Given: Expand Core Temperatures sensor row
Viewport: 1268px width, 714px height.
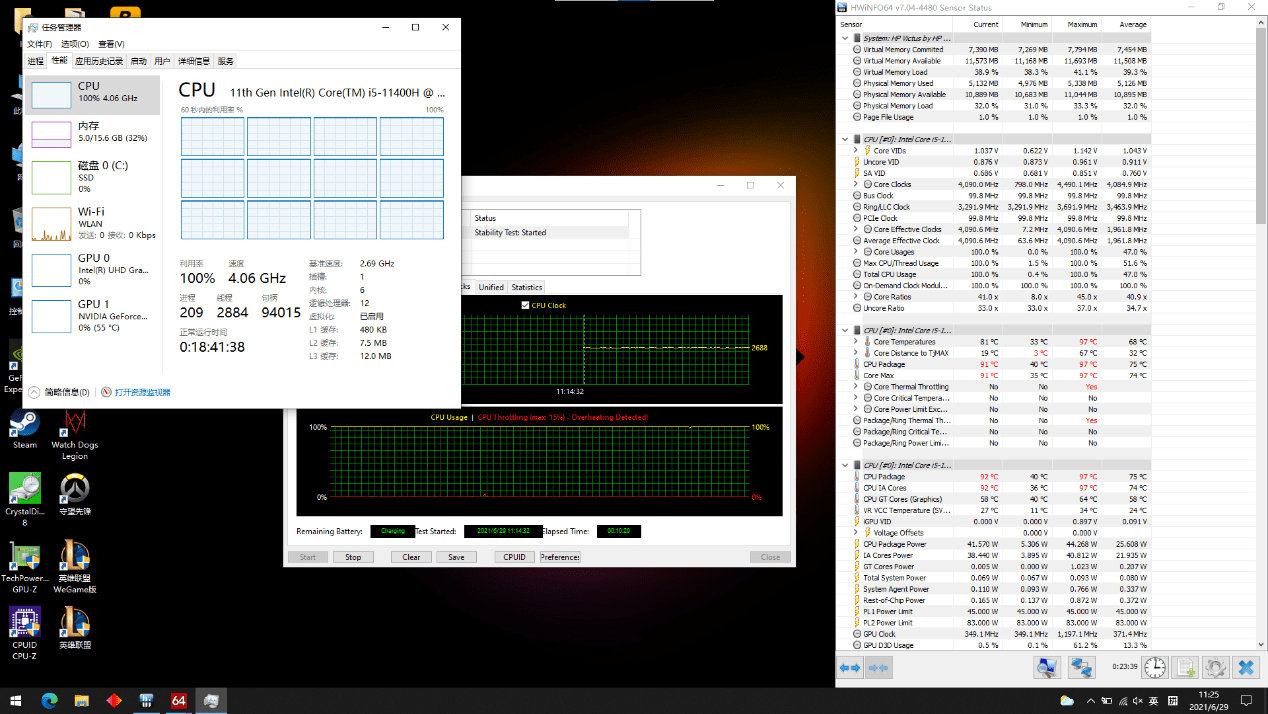Looking at the screenshot, I should pyautogui.click(x=856, y=342).
